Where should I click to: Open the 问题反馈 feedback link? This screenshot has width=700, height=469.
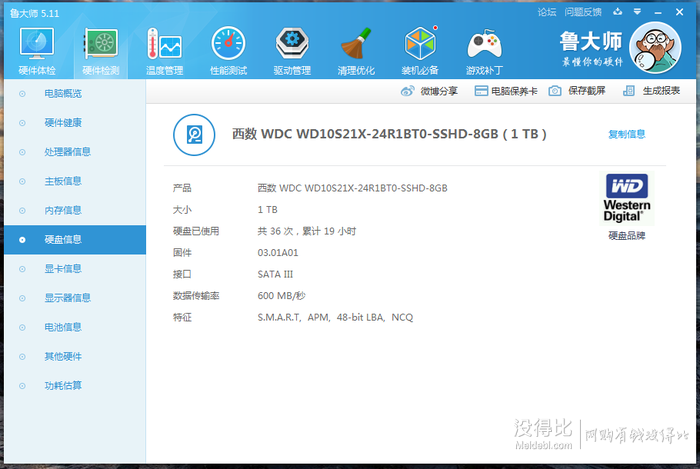[x=583, y=12]
